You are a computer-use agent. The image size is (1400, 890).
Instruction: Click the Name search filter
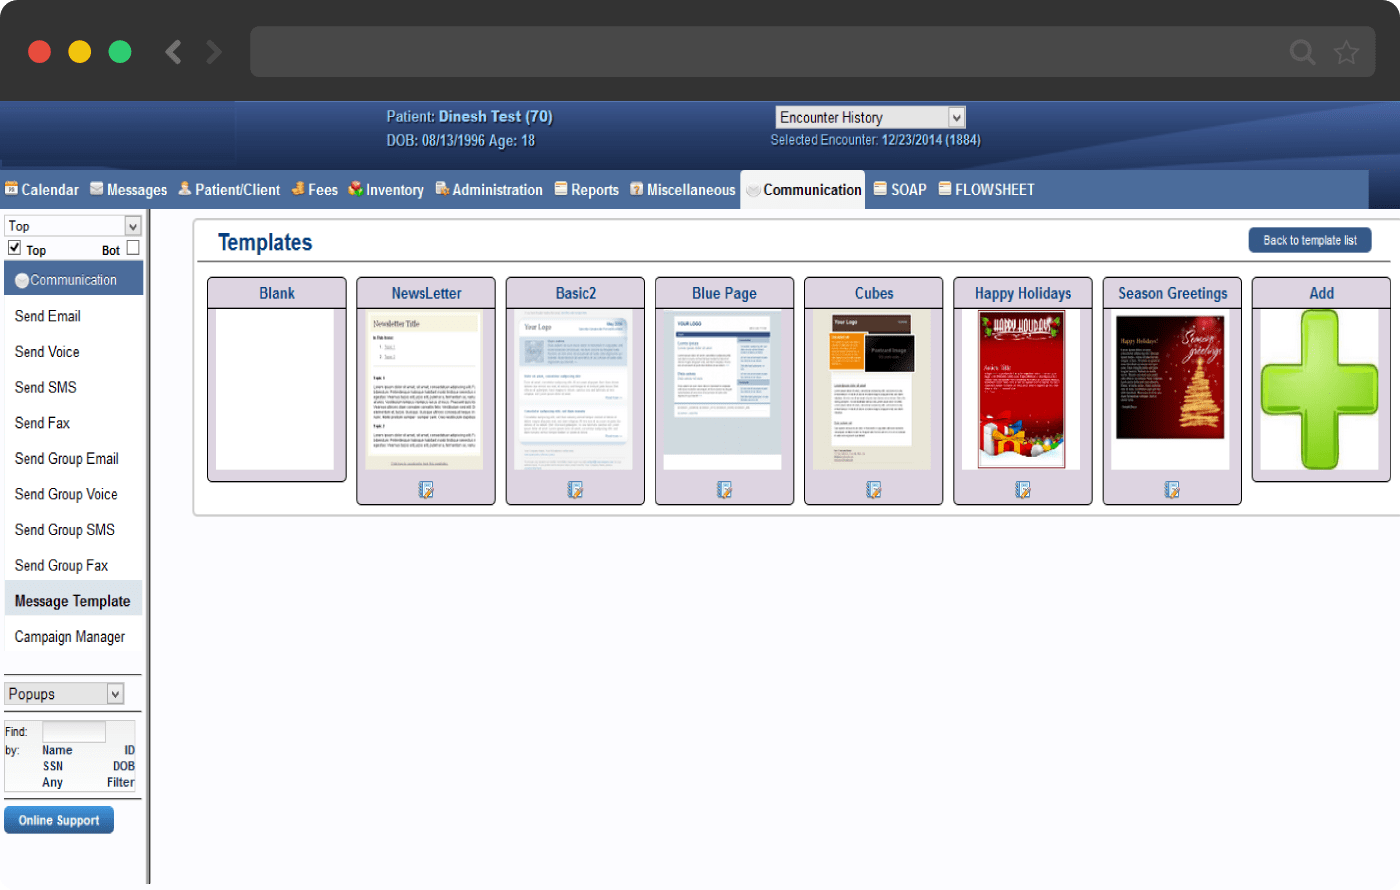(57, 750)
